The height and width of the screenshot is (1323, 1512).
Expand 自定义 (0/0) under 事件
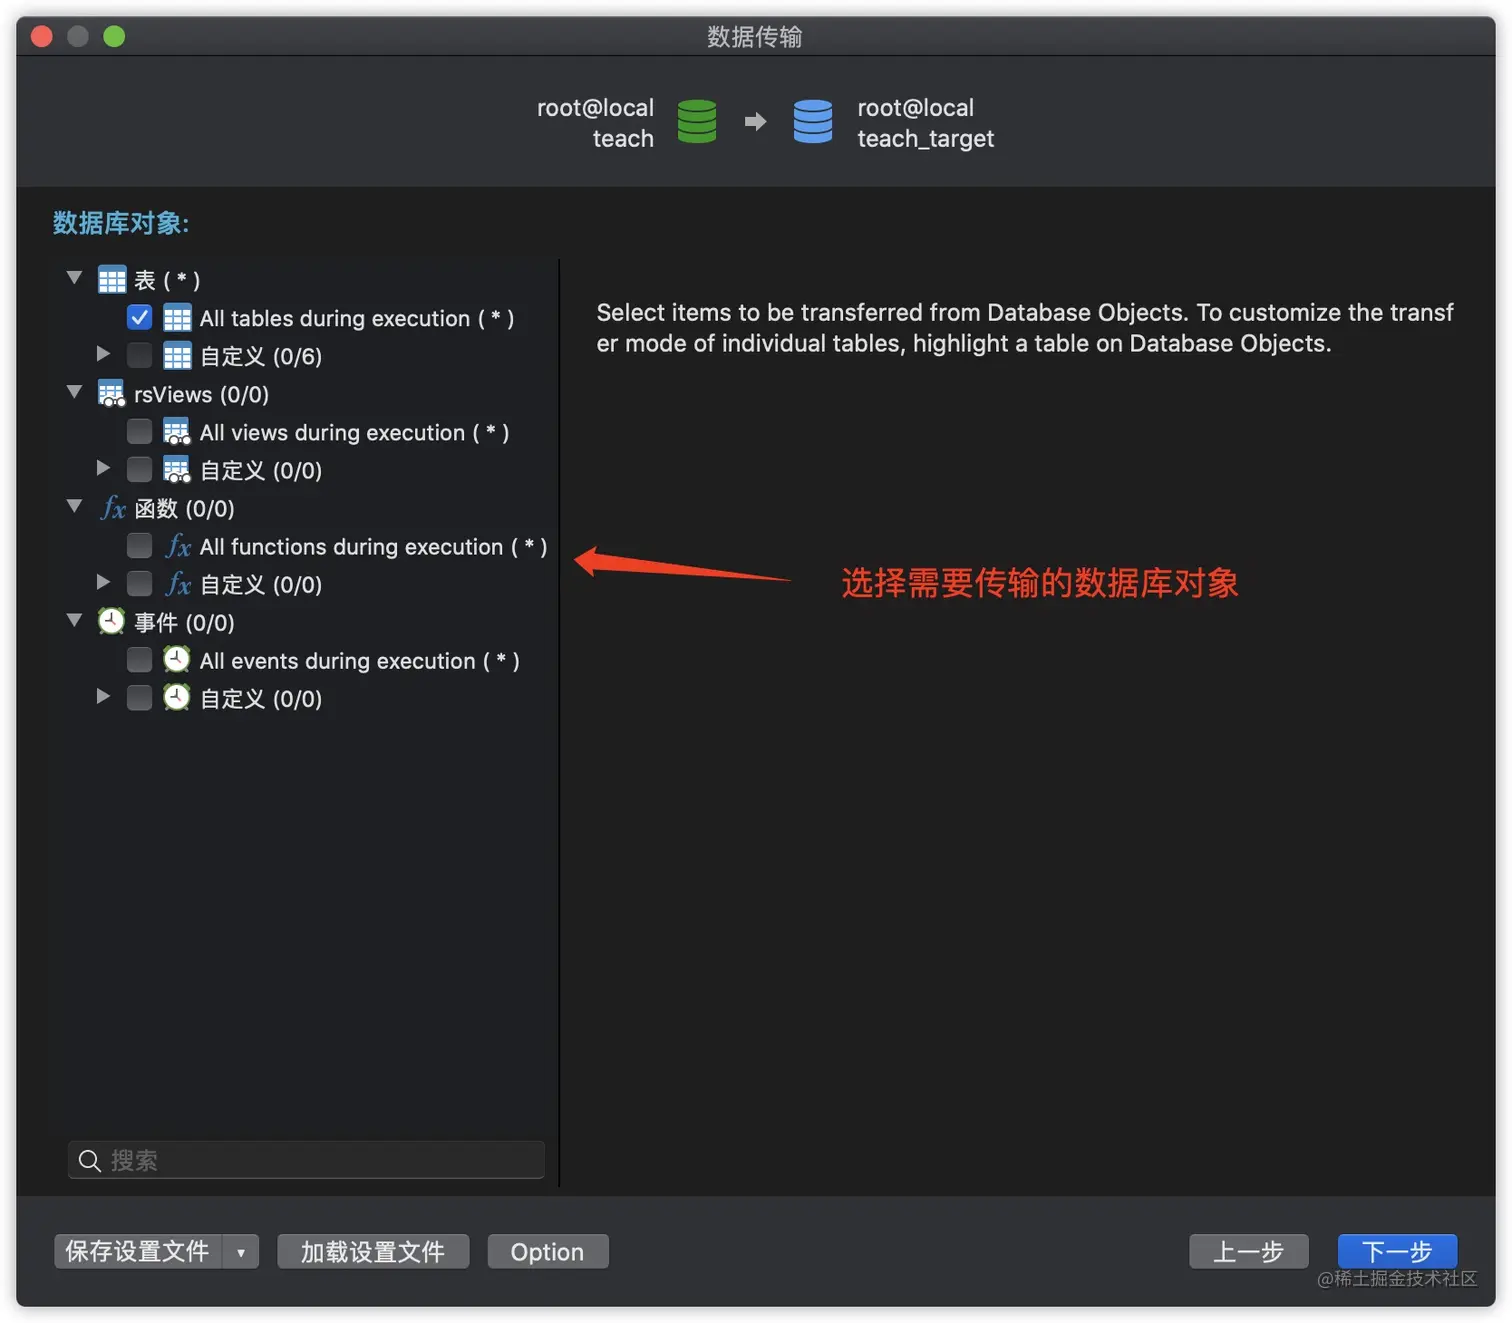pyautogui.click(x=102, y=696)
